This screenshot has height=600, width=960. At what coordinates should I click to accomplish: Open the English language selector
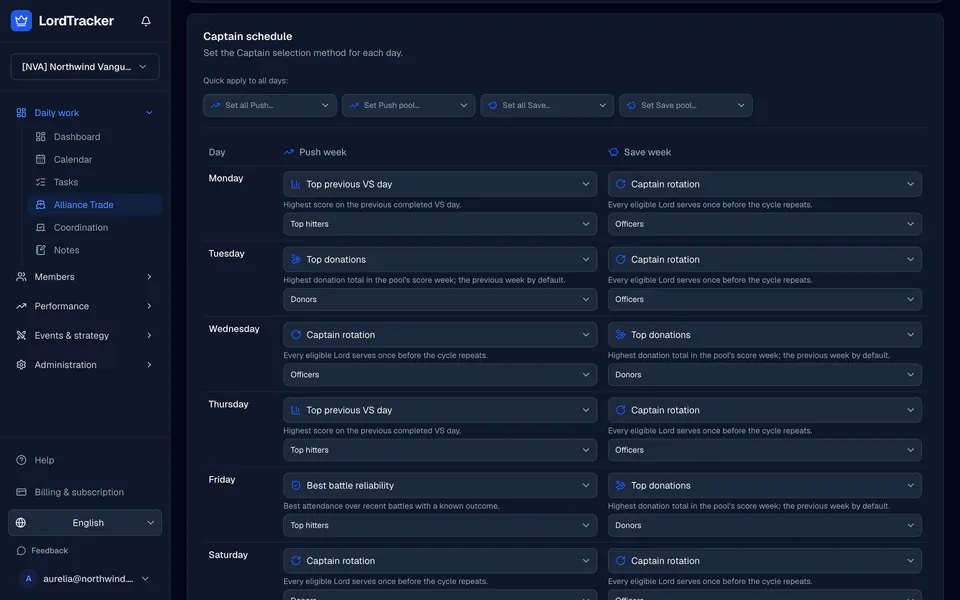tap(85, 523)
